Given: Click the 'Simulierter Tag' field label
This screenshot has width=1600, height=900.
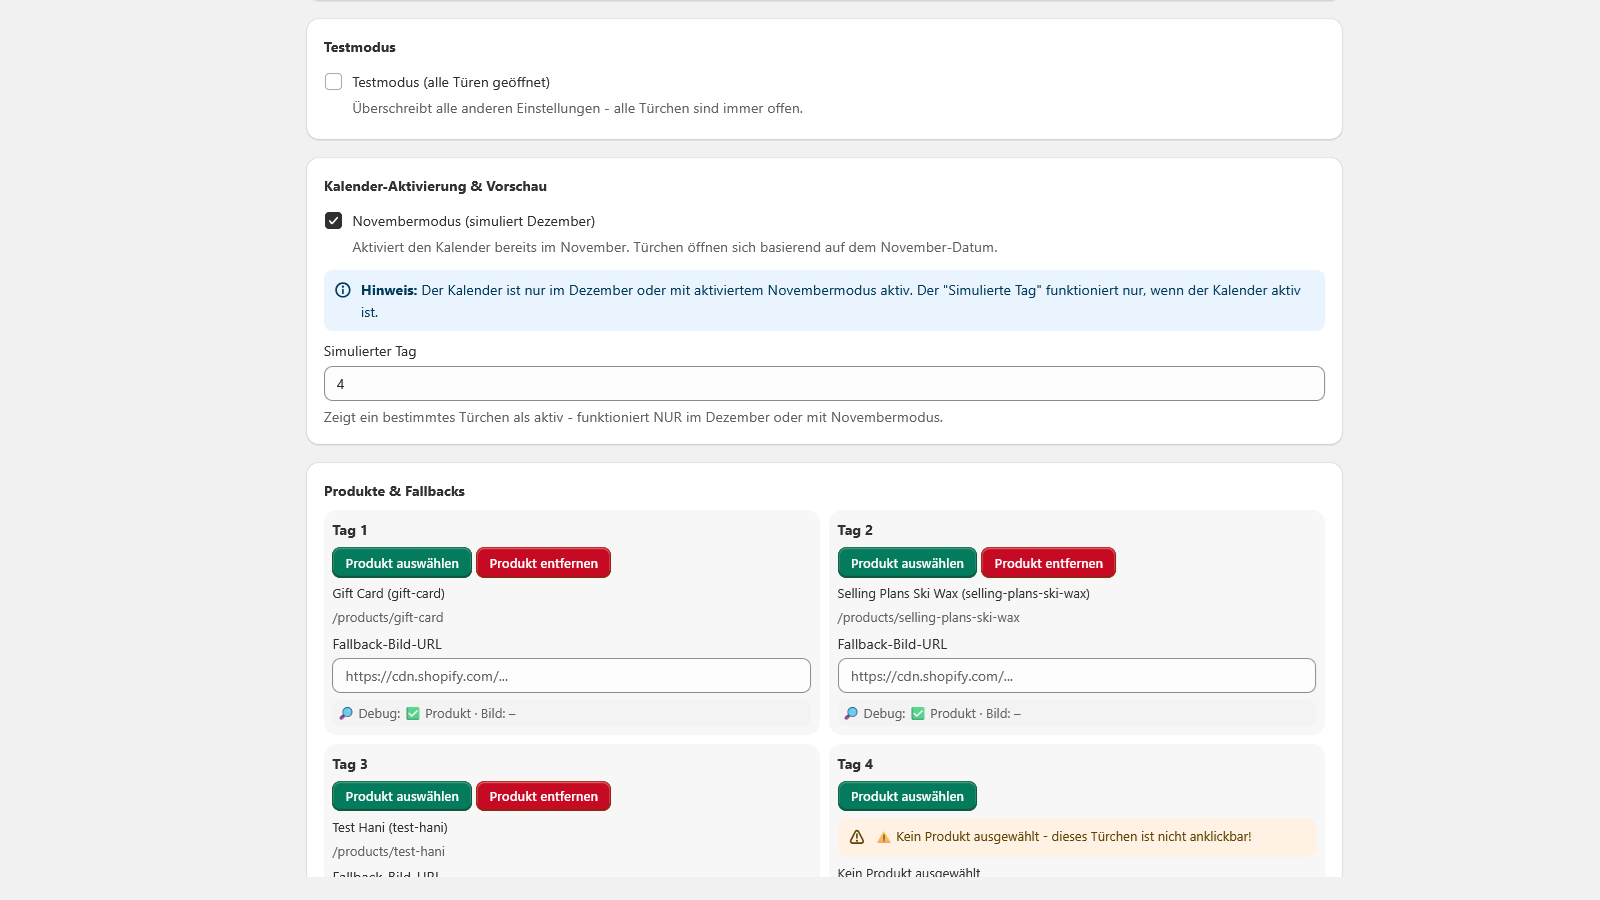Looking at the screenshot, I should click(x=370, y=351).
